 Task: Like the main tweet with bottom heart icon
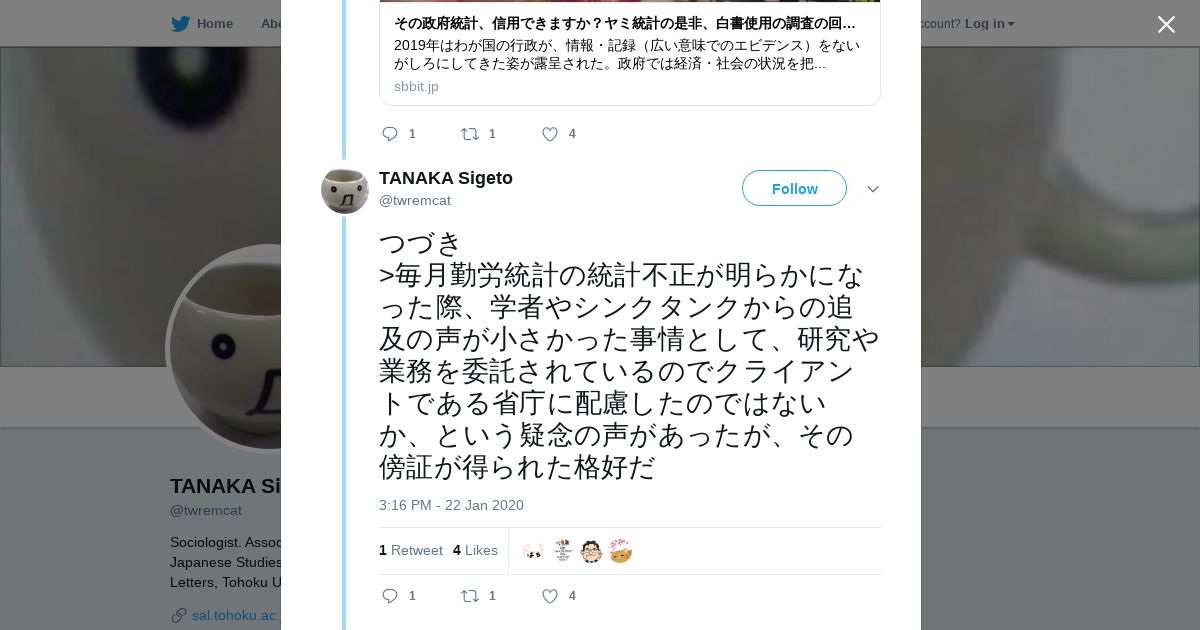click(x=550, y=596)
